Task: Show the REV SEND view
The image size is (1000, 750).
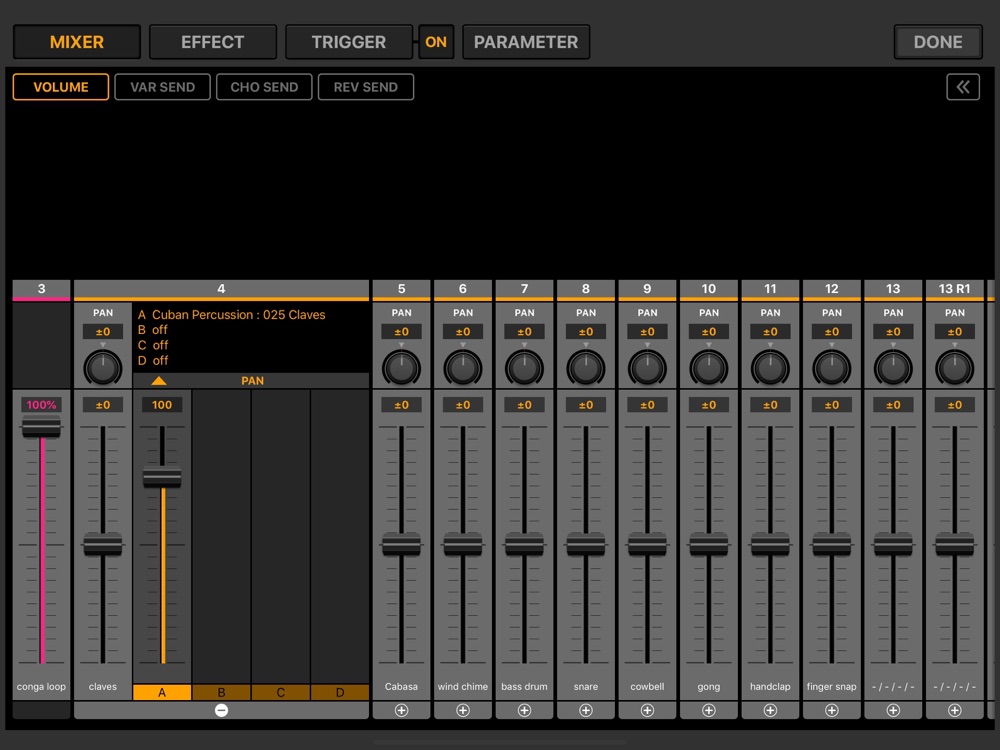Action: 366,87
